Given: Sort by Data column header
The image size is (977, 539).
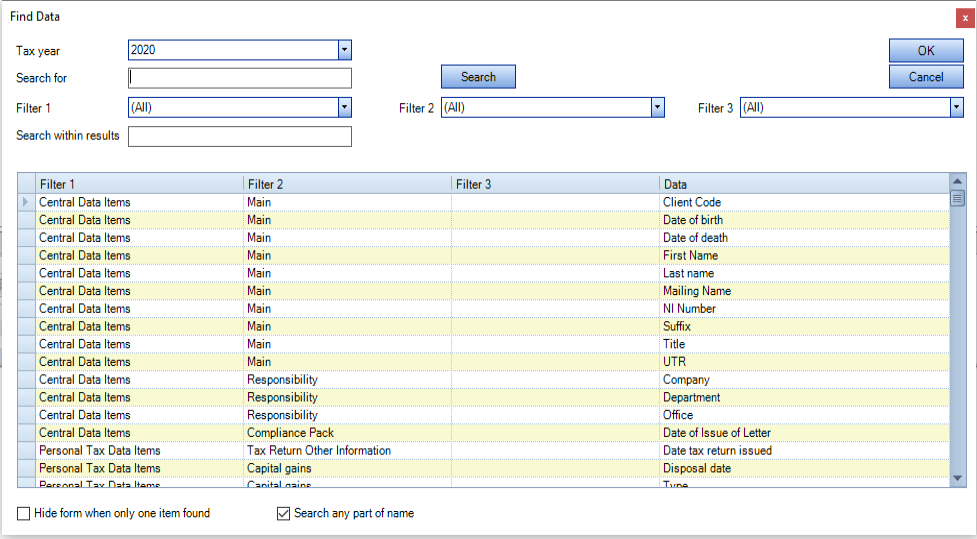Looking at the screenshot, I should 804,184.
